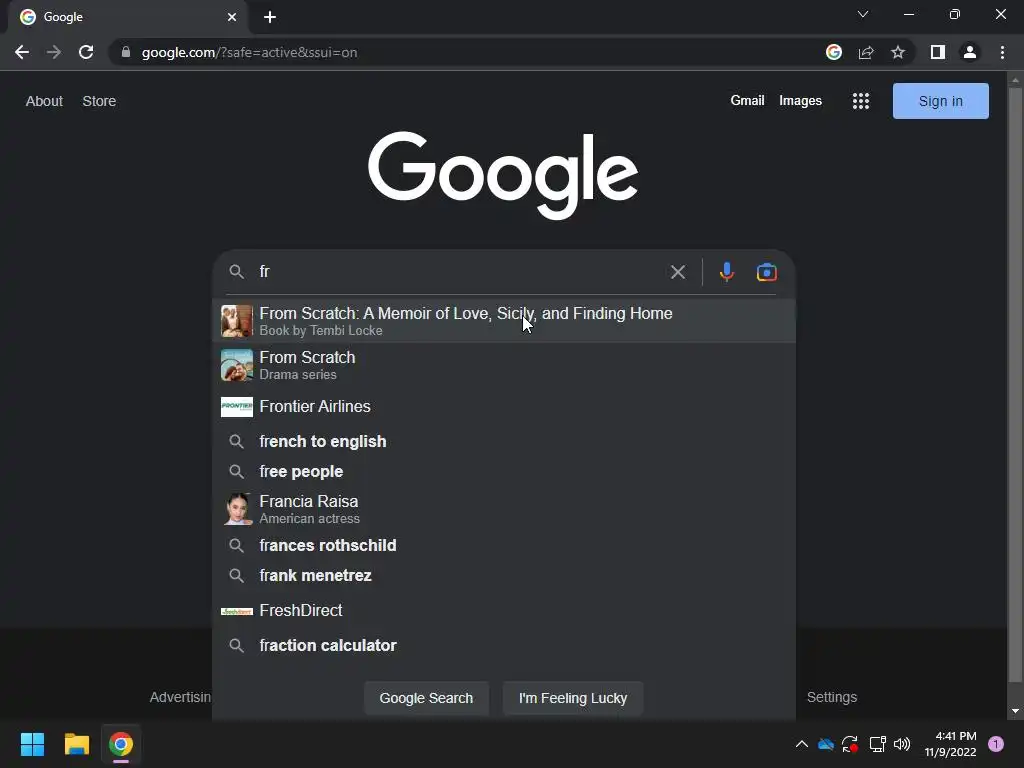Open the About link
This screenshot has height=768, width=1024.
(x=44, y=101)
